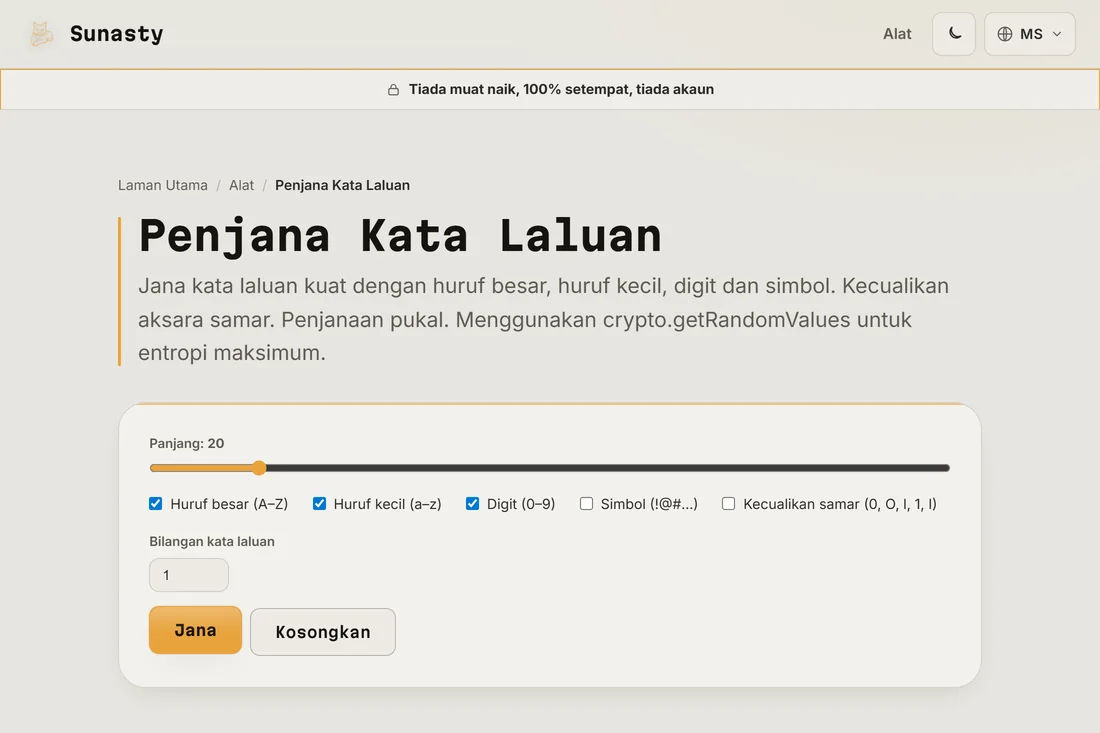Select the Penjana Kata Laluan breadcrumb
Screen dimensions: 1100x733
coord(342,185)
